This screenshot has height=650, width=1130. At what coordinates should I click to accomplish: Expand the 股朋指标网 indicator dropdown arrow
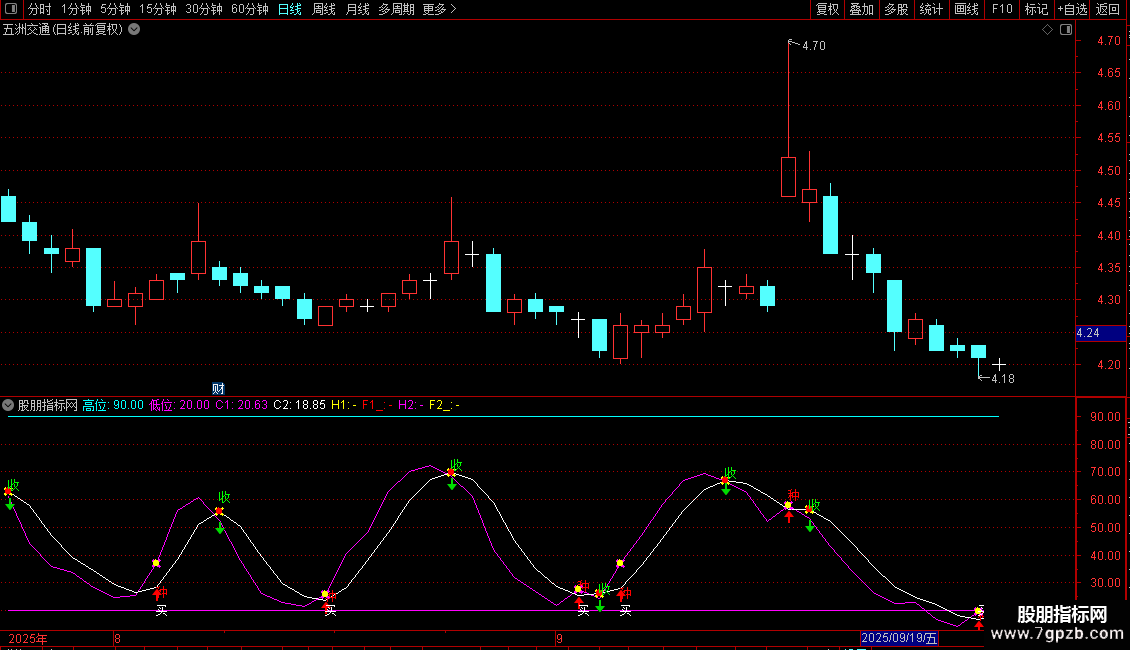8,405
